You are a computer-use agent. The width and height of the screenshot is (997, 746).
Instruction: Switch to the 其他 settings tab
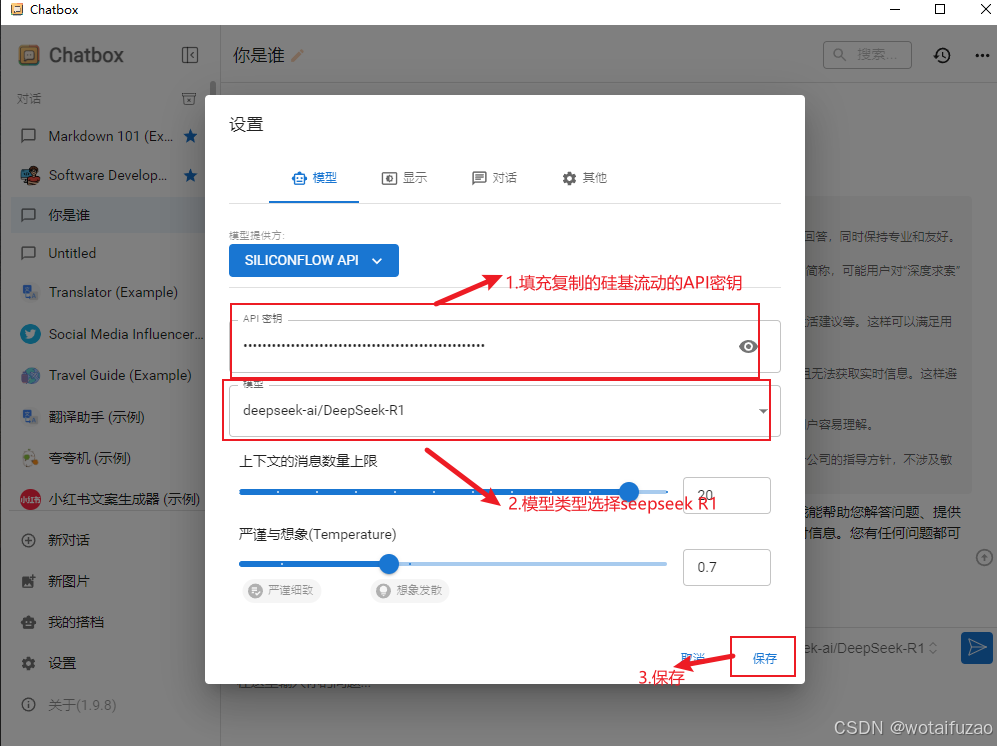pos(584,178)
